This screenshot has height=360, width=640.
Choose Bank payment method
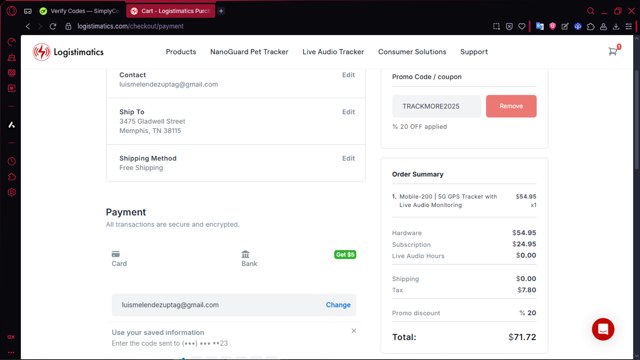[249, 259]
